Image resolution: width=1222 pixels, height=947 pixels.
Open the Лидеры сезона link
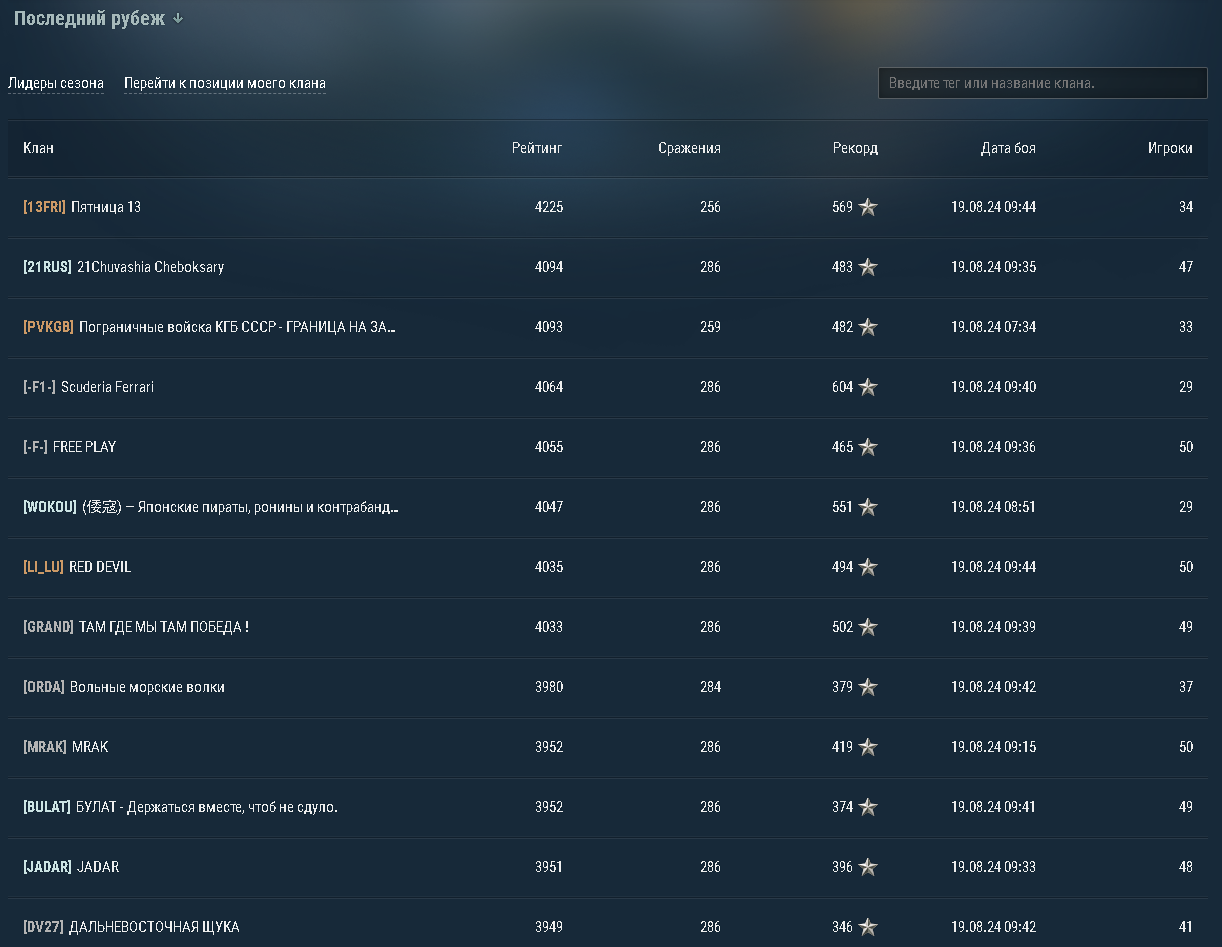(x=56, y=83)
